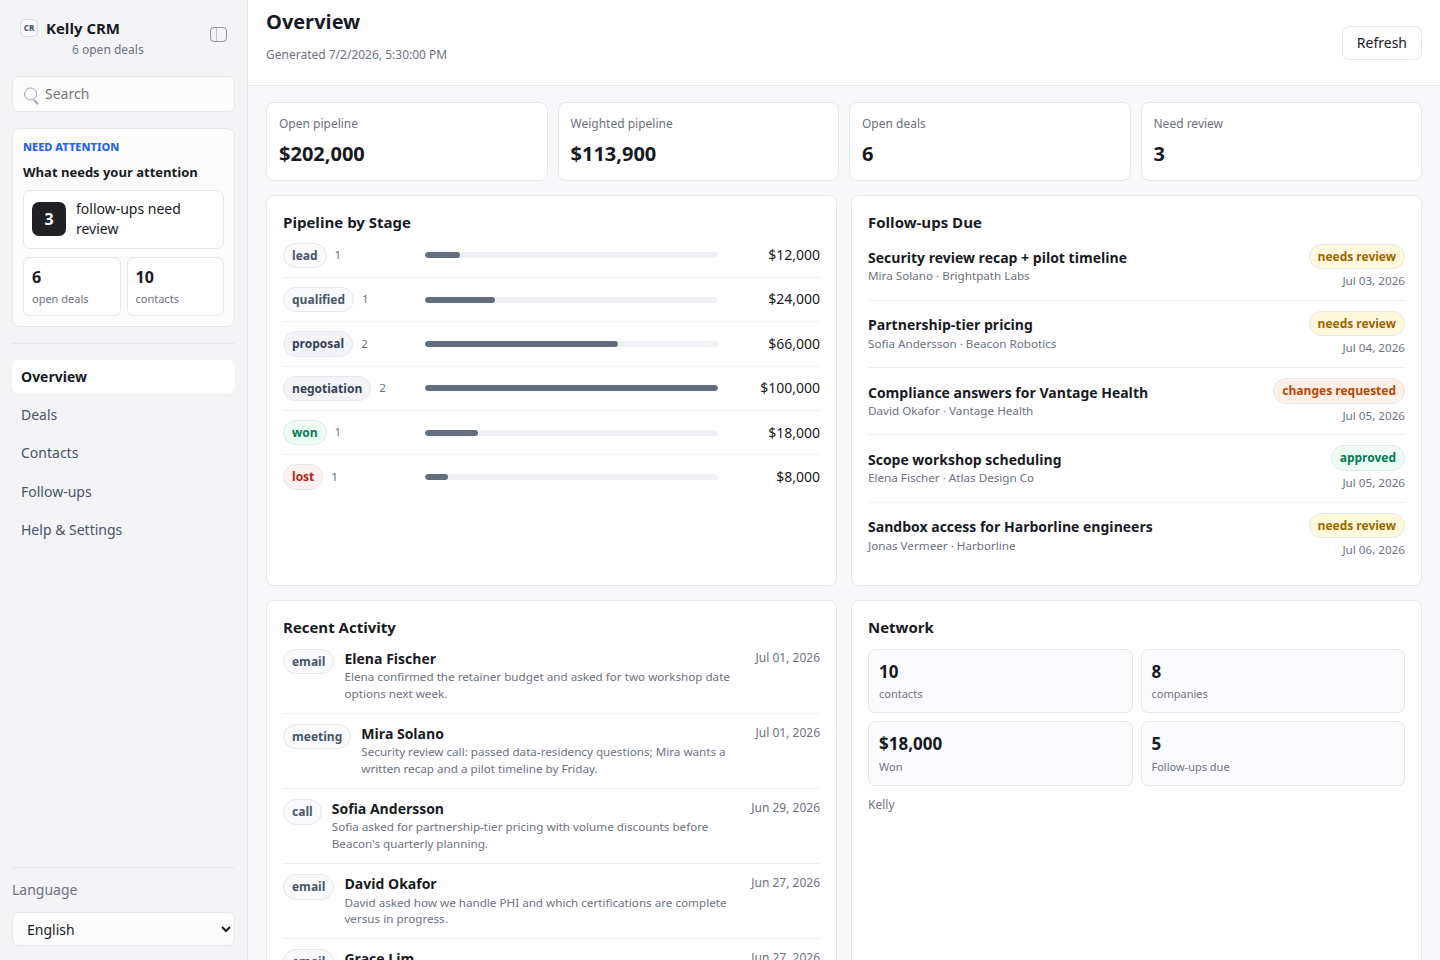Viewport: 1440px width, 960px height.
Task: Click the Refresh button
Action: point(1381,43)
